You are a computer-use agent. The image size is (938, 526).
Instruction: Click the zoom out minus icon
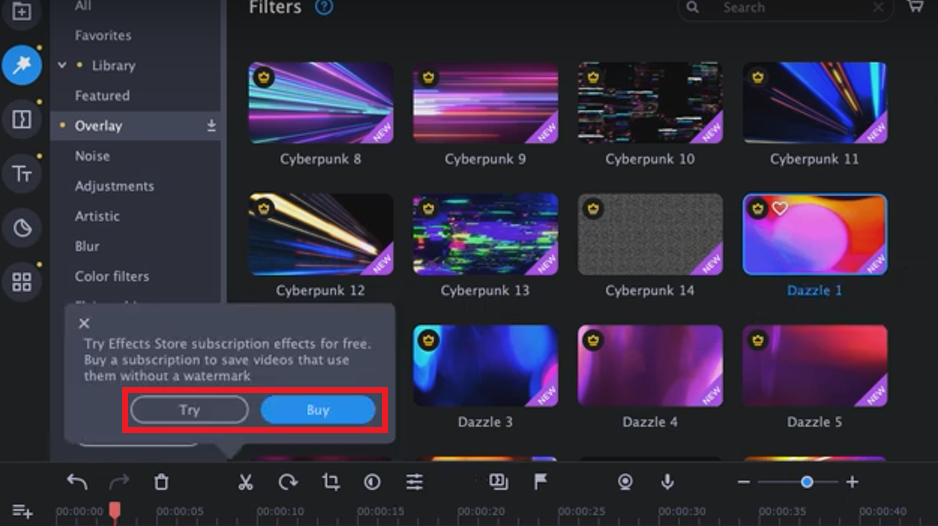744,482
